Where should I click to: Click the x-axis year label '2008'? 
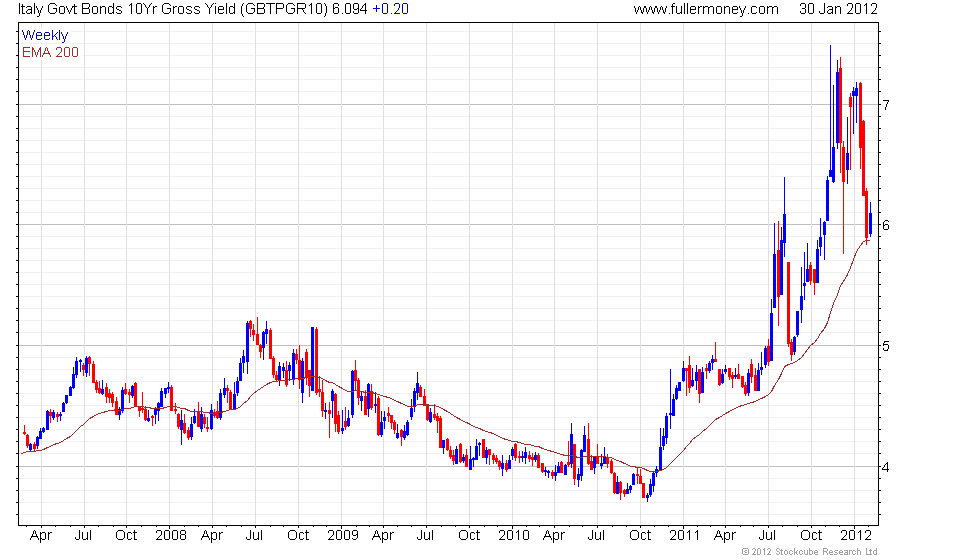coord(171,535)
